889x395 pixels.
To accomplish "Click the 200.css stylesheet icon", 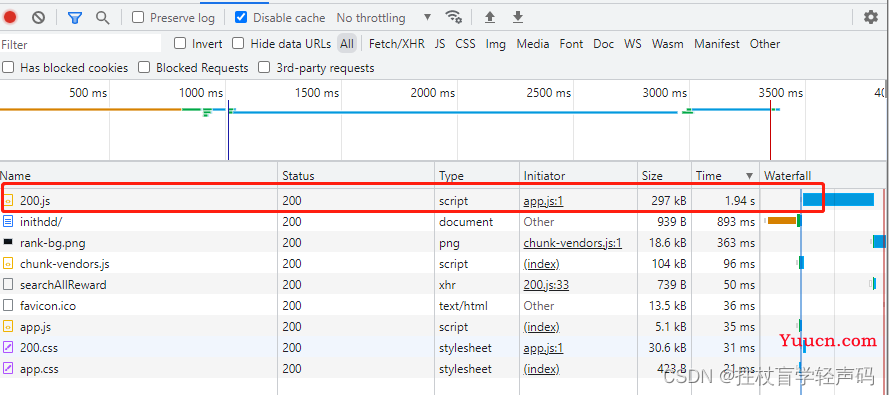I will click(8, 347).
